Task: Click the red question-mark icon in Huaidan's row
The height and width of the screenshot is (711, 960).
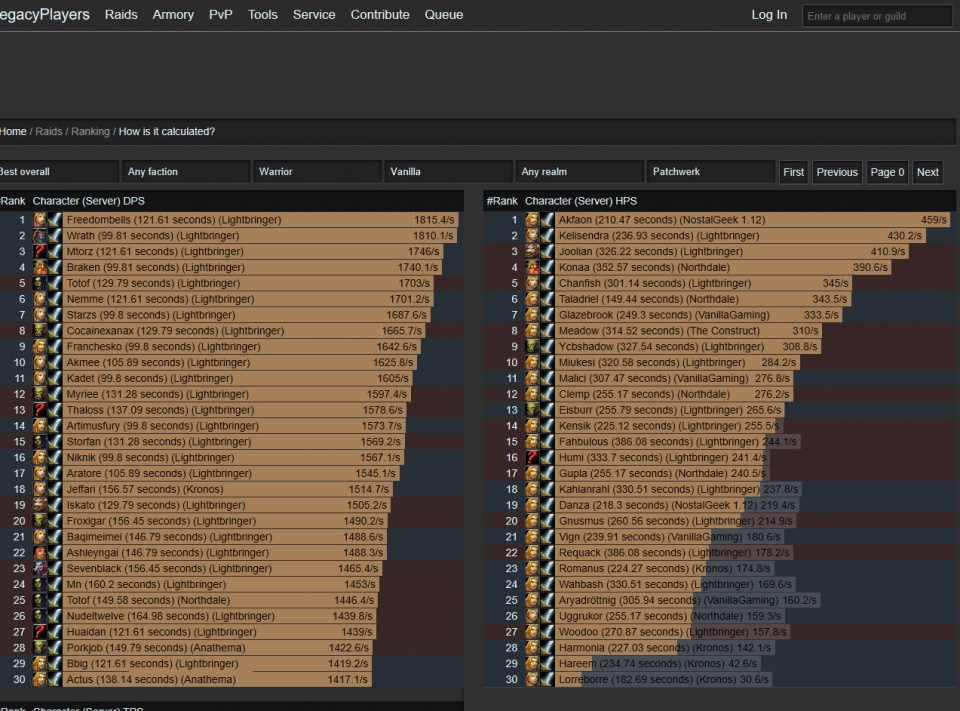Action: pyautogui.click(x=40, y=632)
